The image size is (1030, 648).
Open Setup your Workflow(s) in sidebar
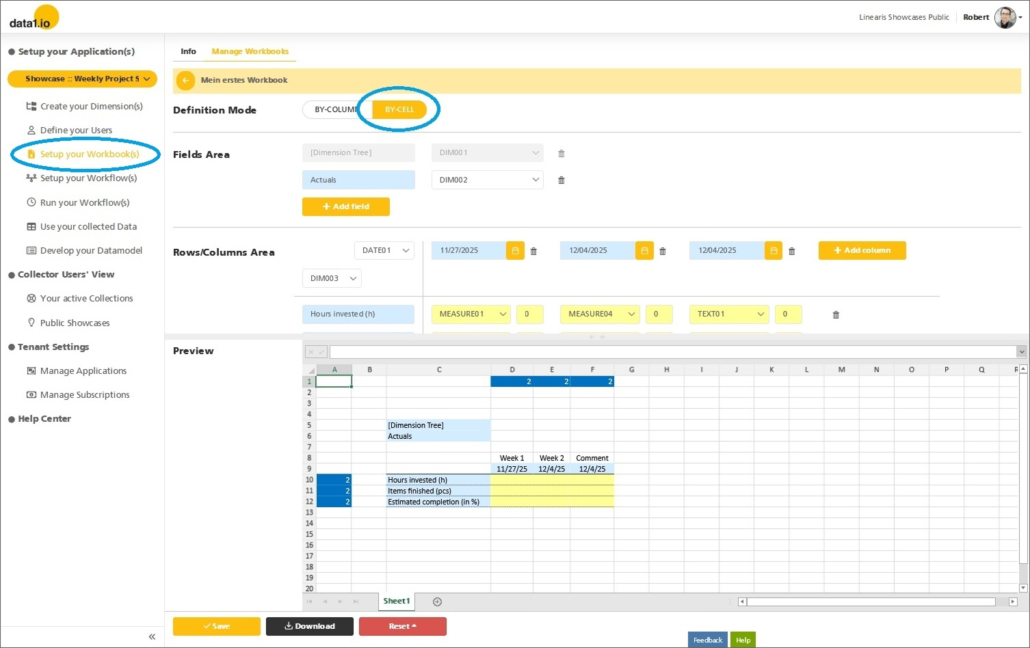click(x=88, y=178)
